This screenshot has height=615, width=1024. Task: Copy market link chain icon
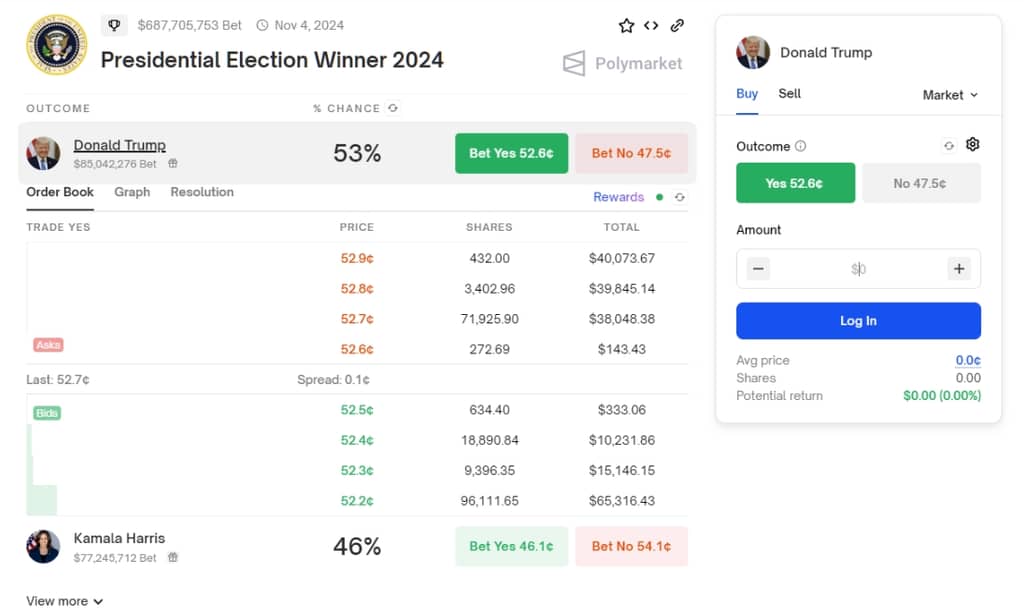[x=677, y=25]
